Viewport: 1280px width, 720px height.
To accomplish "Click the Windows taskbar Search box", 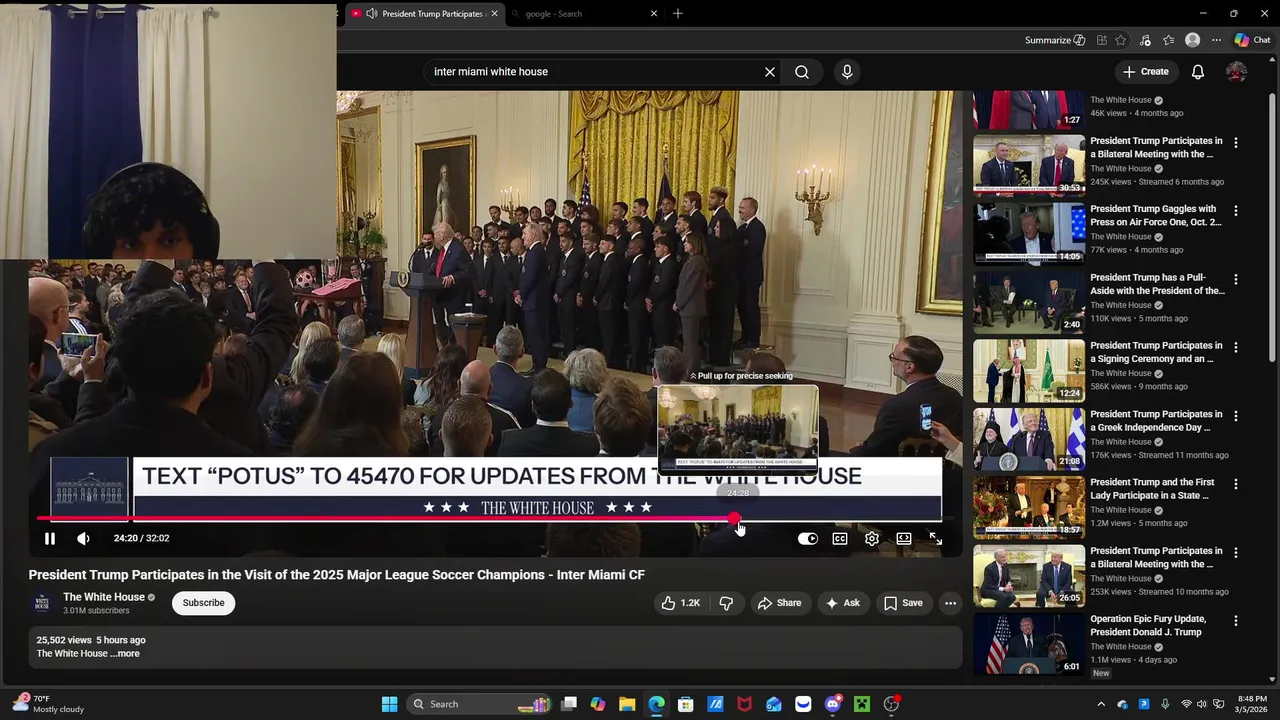I will pyautogui.click(x=480, y=704).
